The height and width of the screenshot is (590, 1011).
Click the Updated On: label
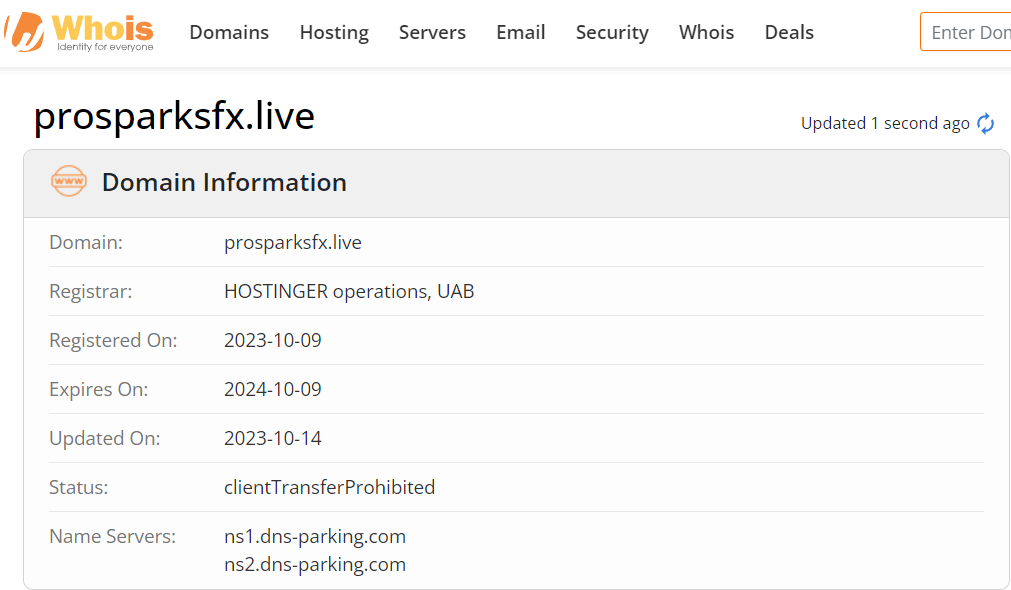(x=104, y=438)
